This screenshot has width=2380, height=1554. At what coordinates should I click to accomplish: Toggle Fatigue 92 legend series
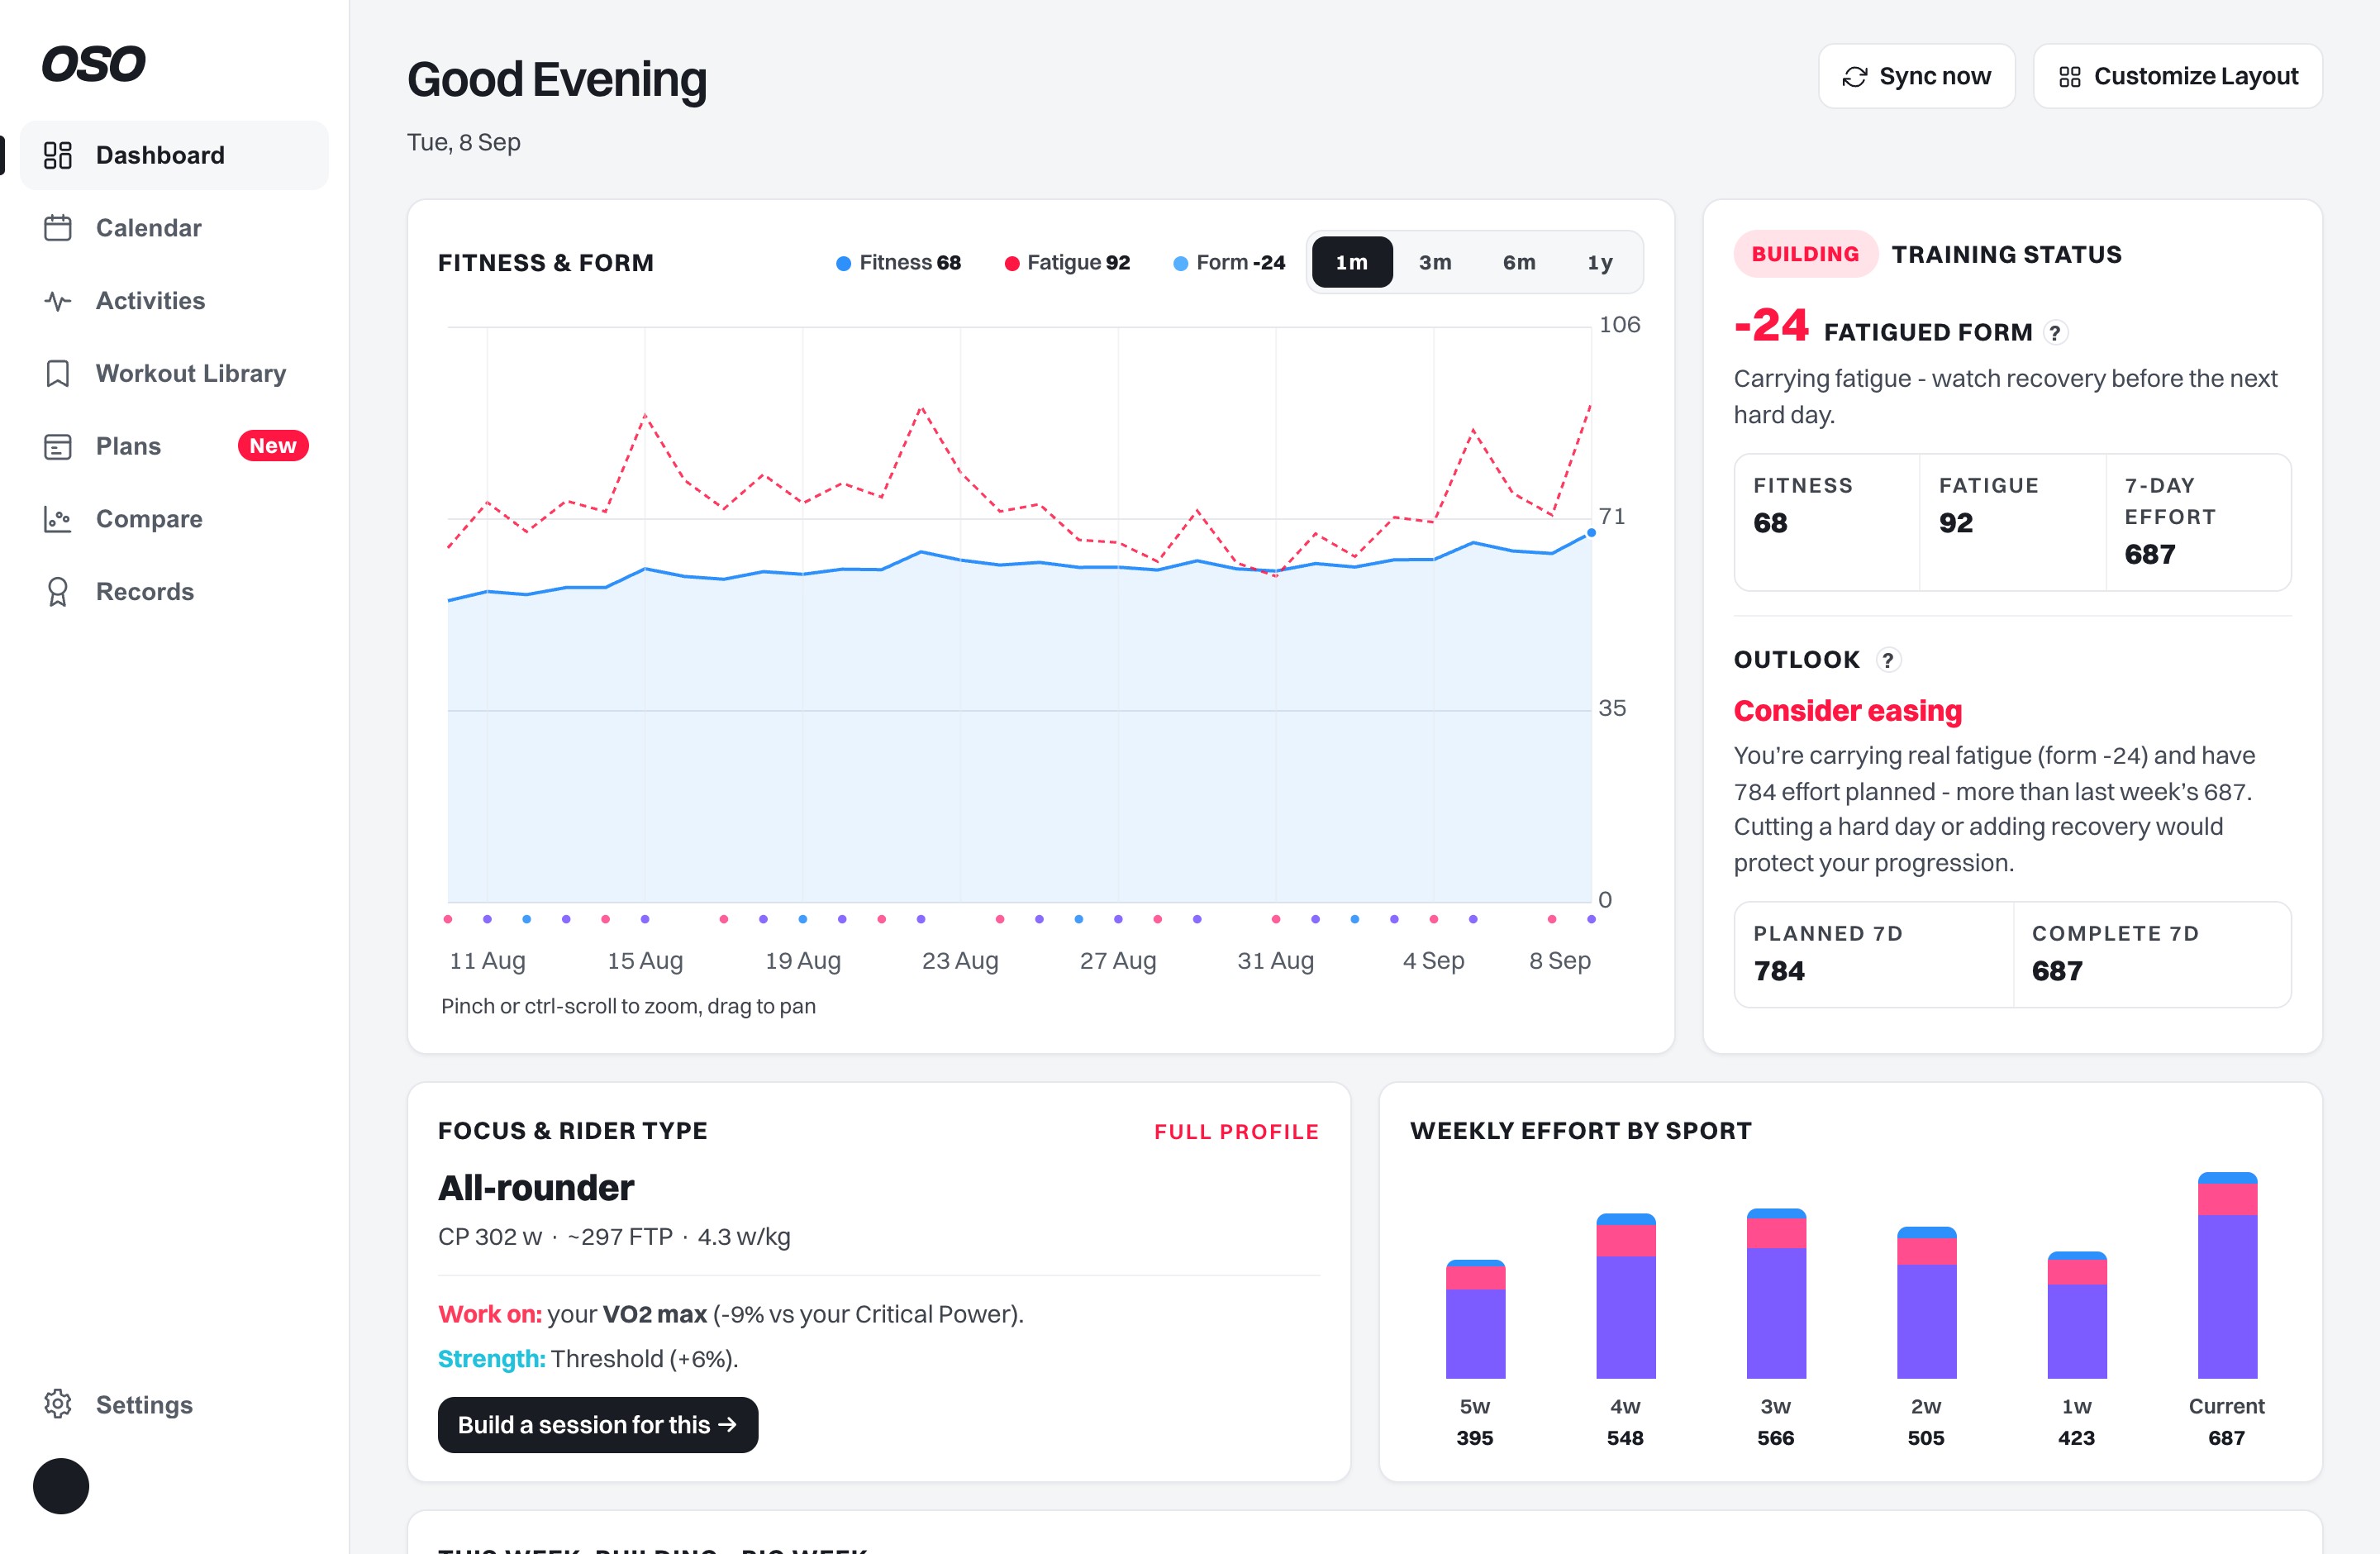1067,262
